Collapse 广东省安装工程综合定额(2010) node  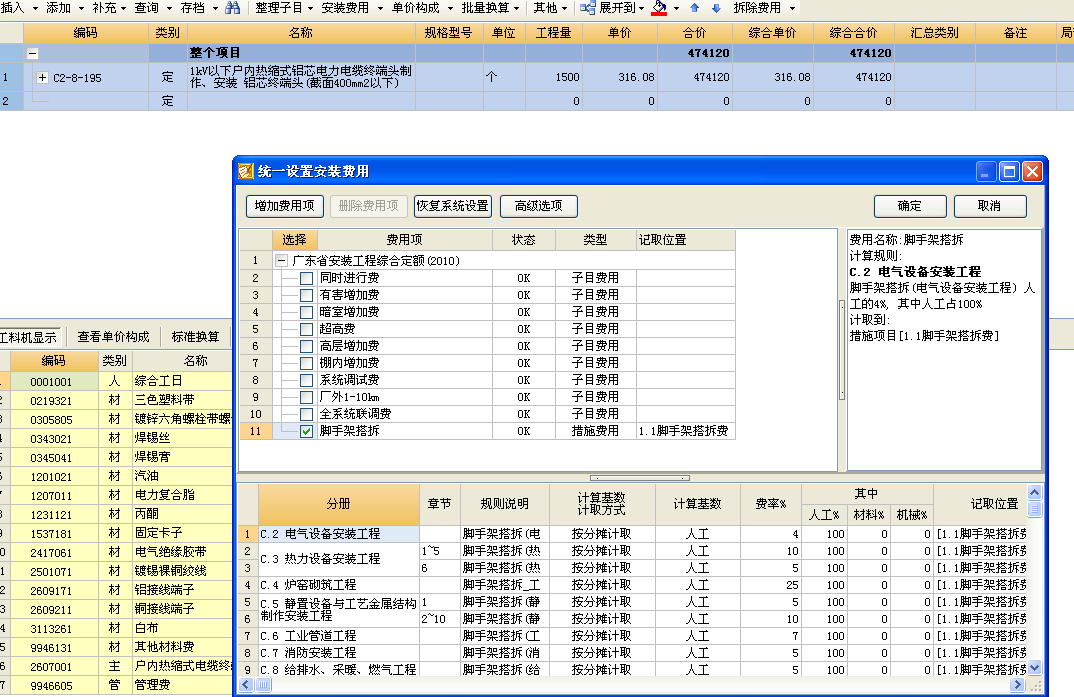tap(281, 261)
